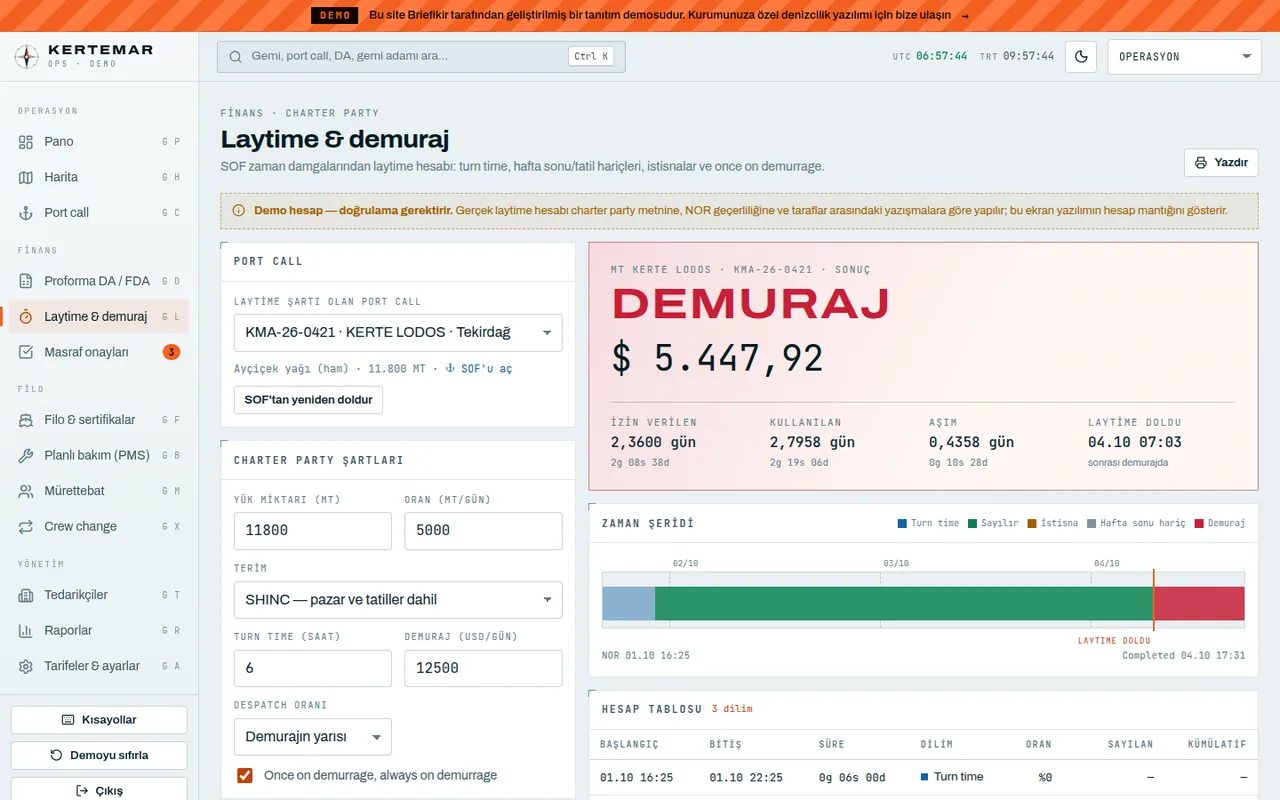This screenshot has height=800, width=1280.
Task: Click the green Sayılır timeline segment
Action: pos(904,604)
